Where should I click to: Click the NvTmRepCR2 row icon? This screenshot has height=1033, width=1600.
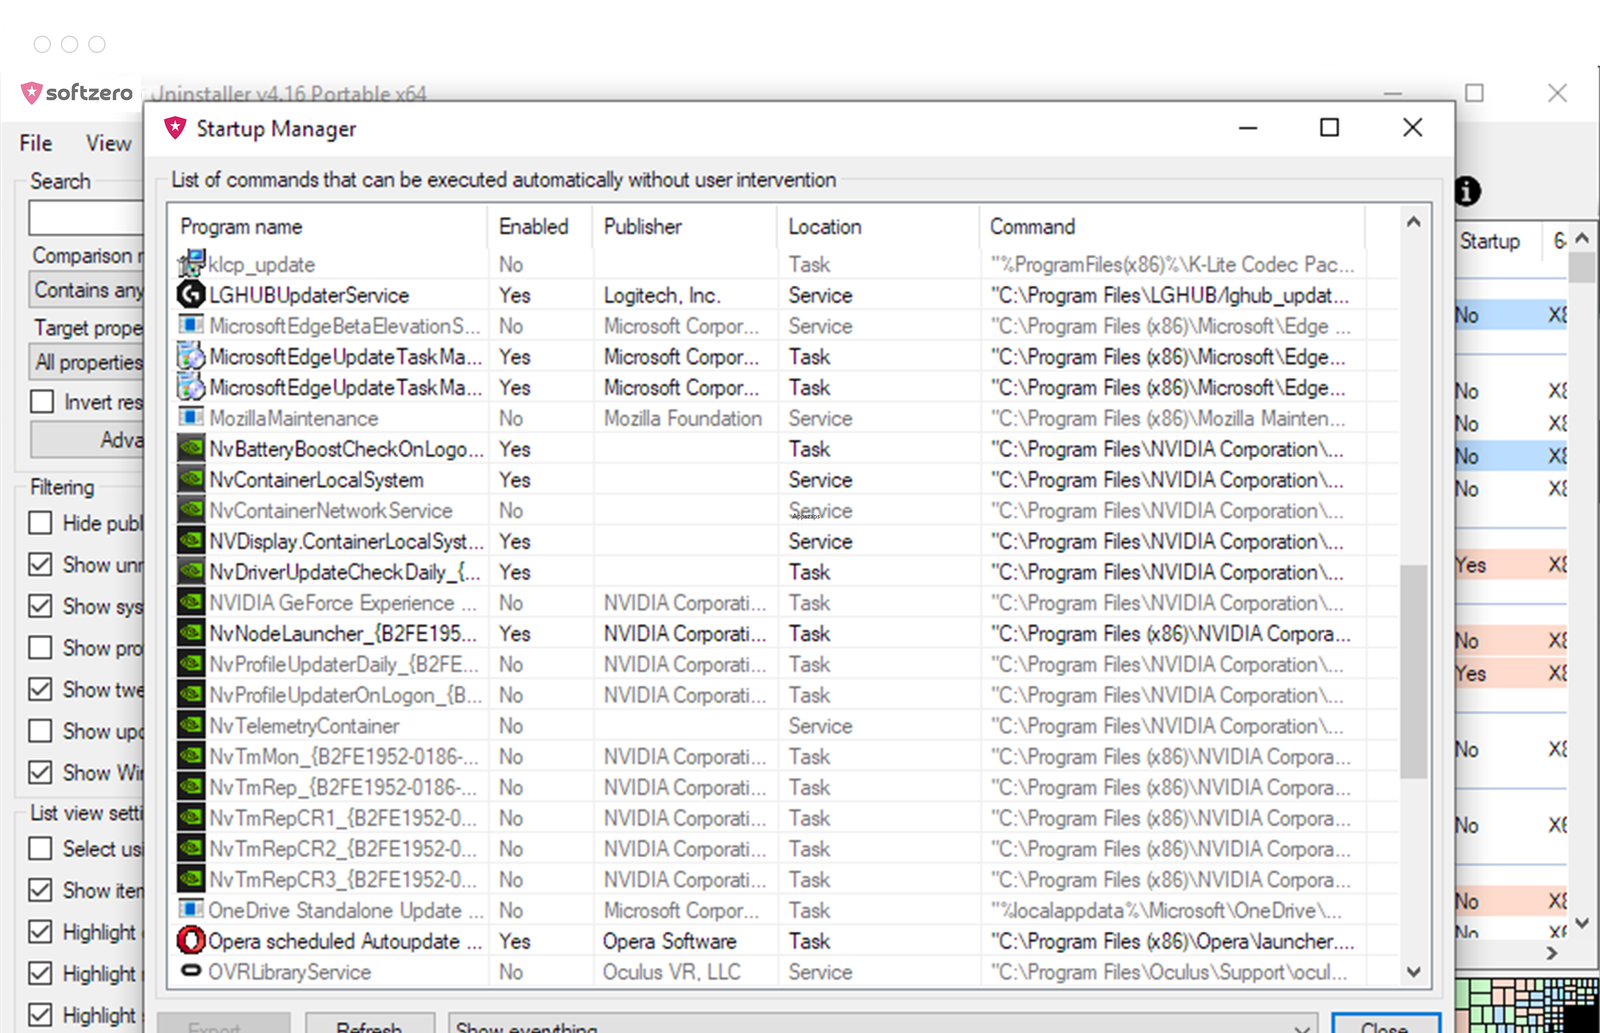[x=191, y=848]
